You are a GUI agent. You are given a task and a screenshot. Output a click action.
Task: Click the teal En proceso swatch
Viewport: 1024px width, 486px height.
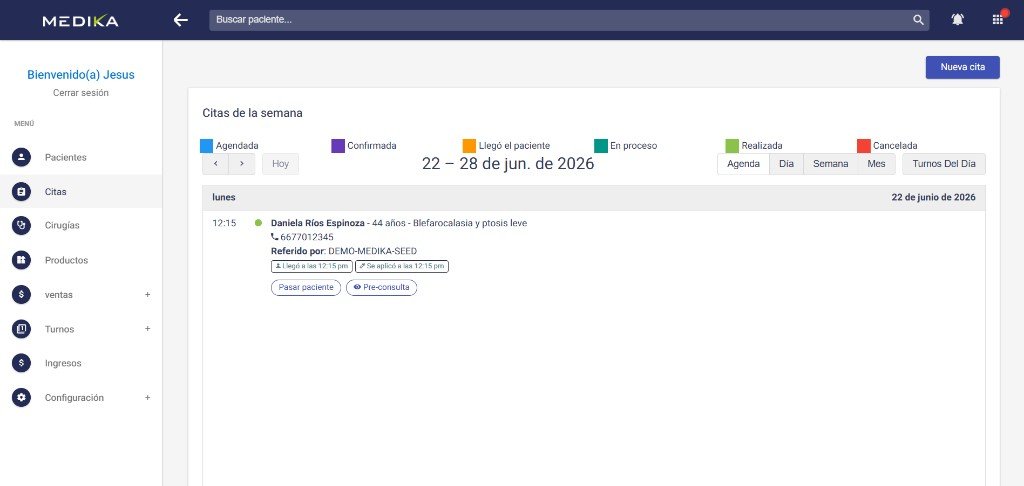pyautogui.click(x=601, y=146)
